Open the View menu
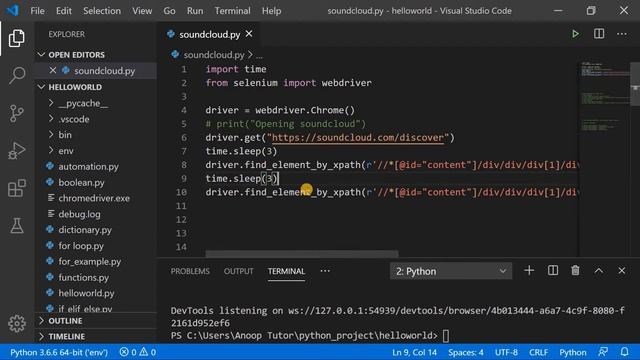 point(142,11)
